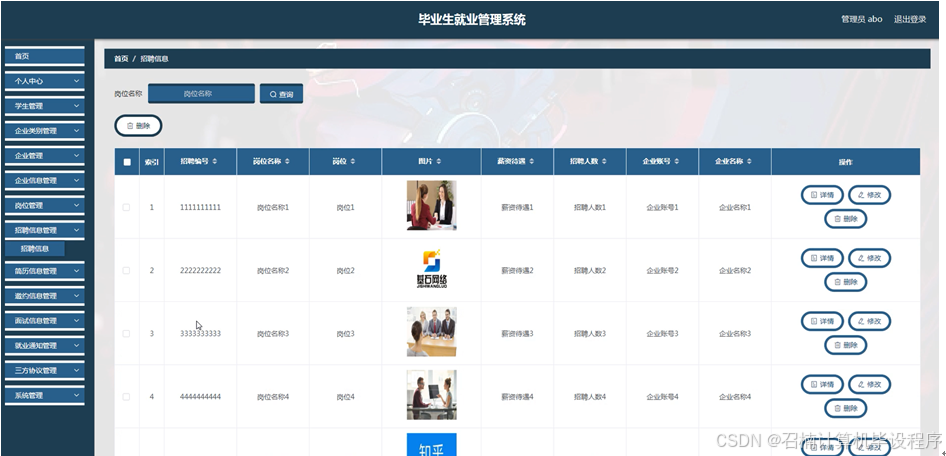Click 管理员 abo user label
This screenshot has height=456, width=946.
pos(862,19)
